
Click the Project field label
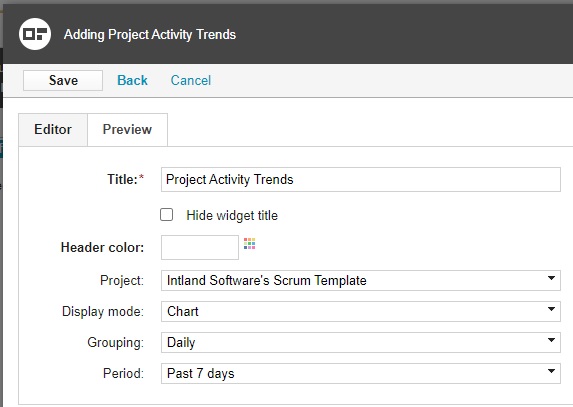(122, 281)
